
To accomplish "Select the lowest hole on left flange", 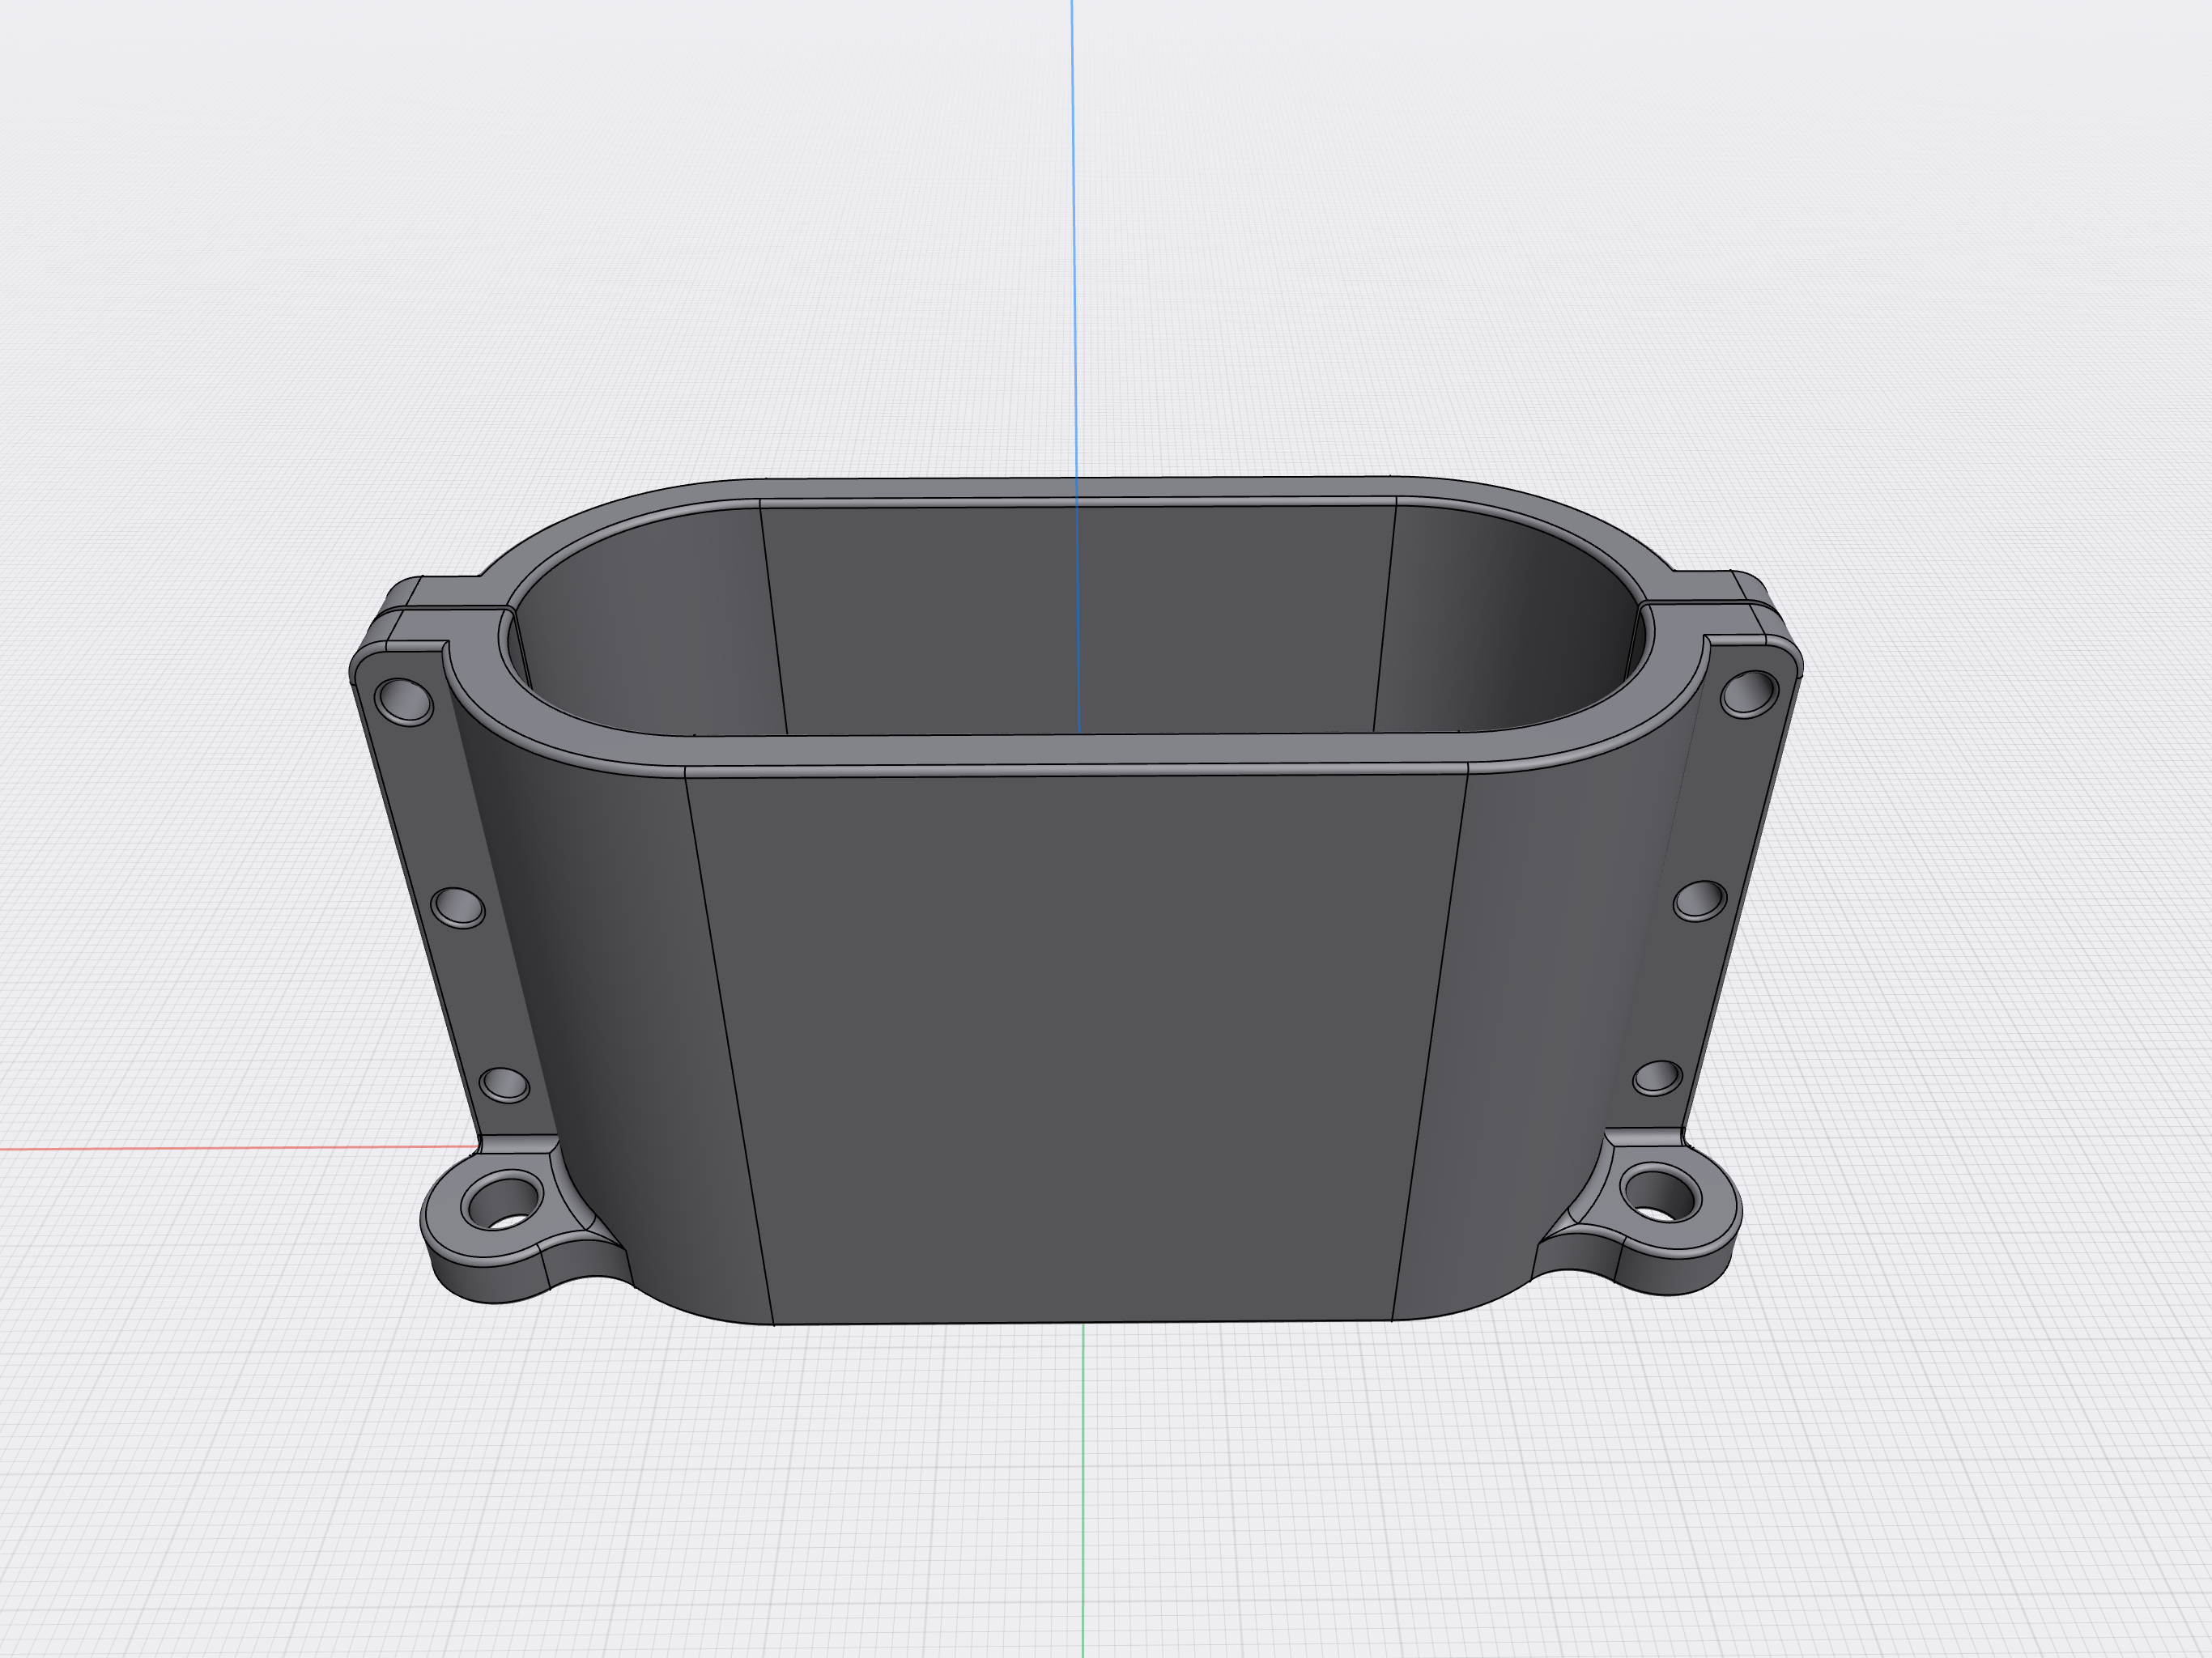I will [505, 1084].
